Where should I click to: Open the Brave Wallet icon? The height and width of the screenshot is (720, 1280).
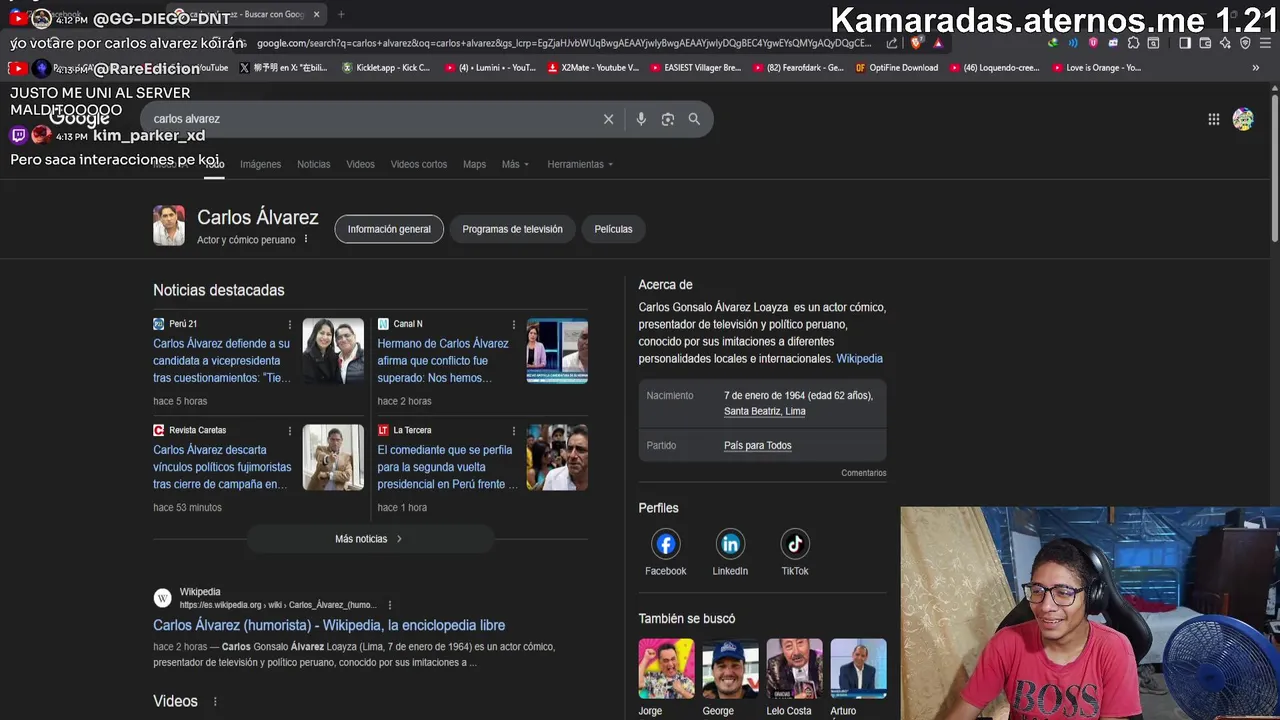coord(1205,43)
